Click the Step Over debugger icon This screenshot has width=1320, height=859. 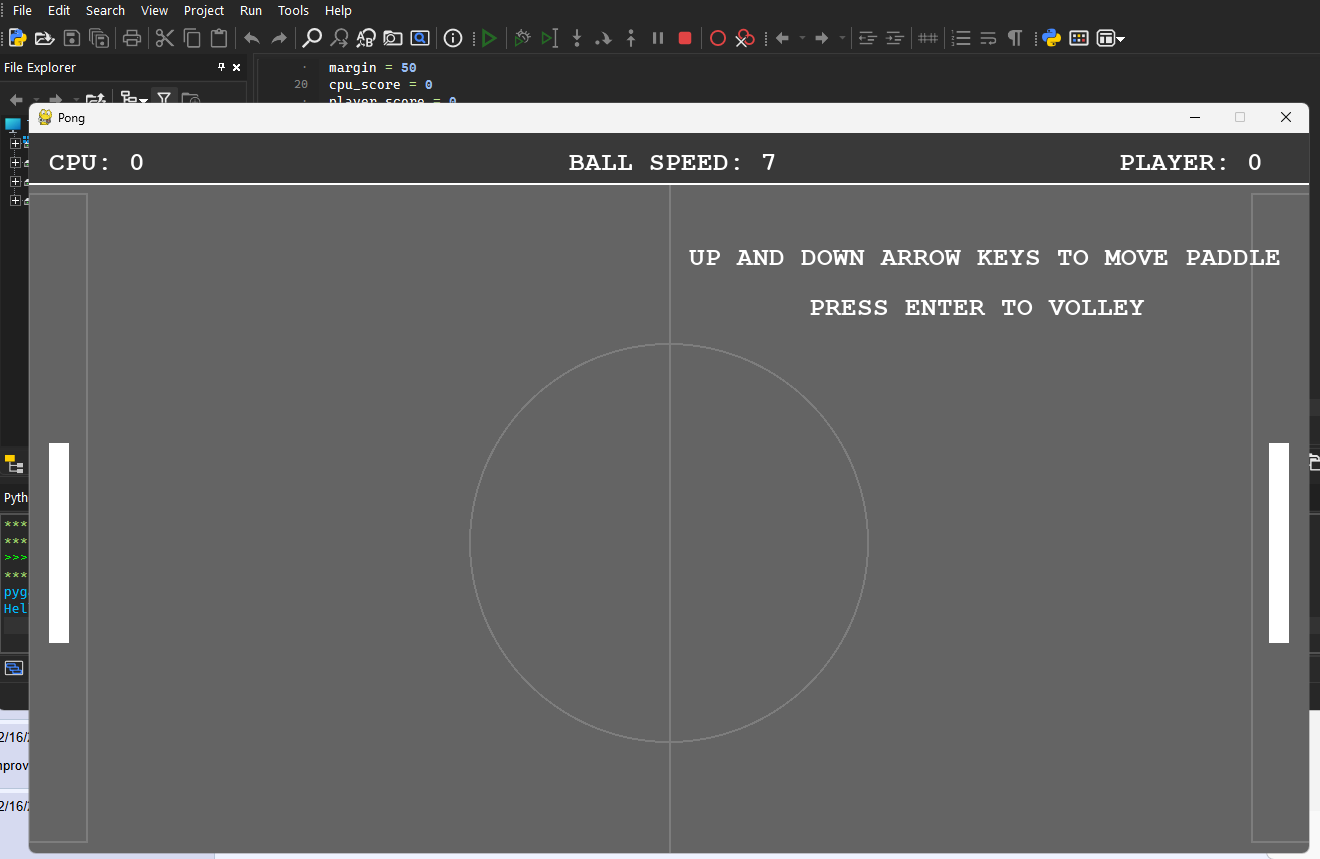pyautogui.click(x=603, y=38)
